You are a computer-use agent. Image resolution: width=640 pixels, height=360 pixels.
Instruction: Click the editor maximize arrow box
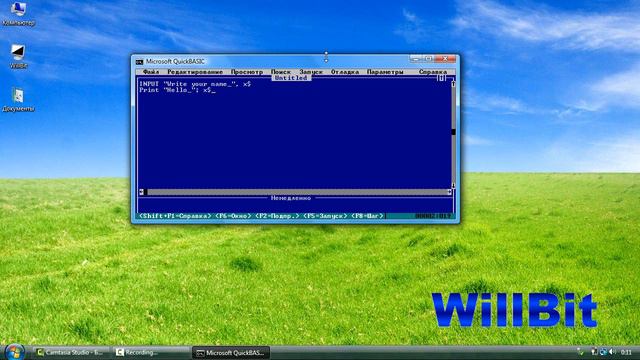coord(441,78)
